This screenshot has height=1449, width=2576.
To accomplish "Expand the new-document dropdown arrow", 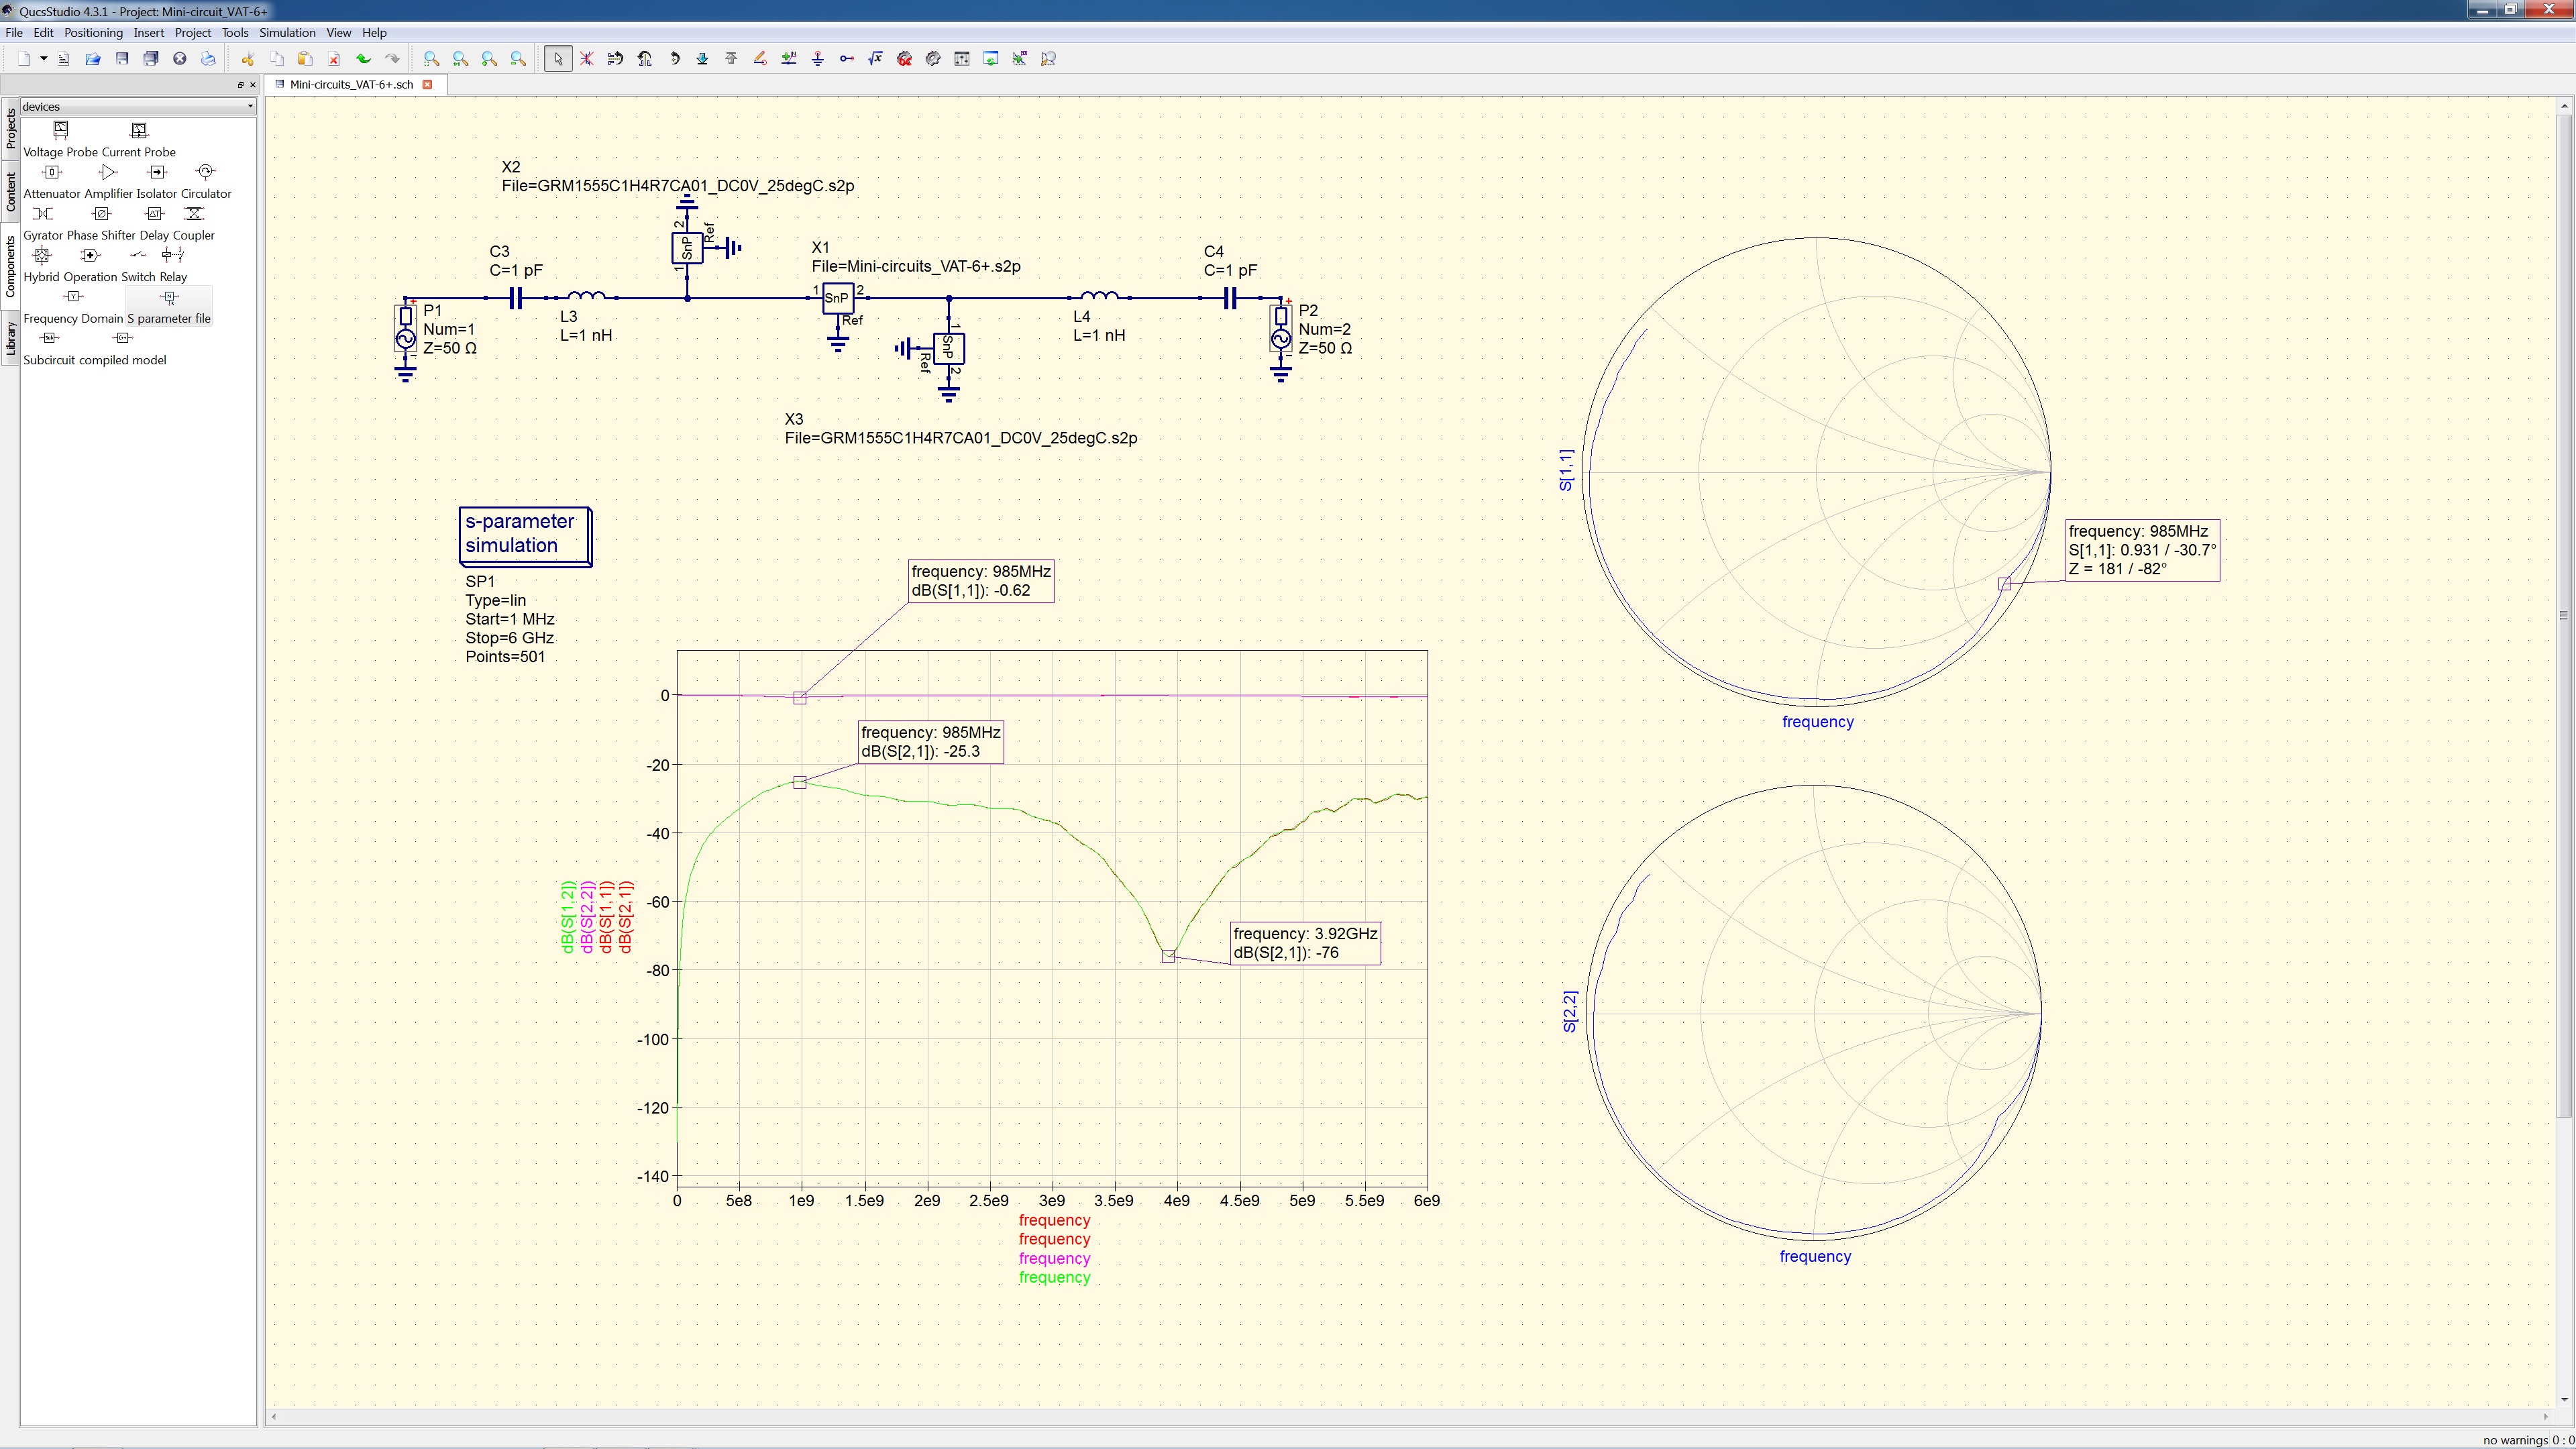I will coord(44,59).
